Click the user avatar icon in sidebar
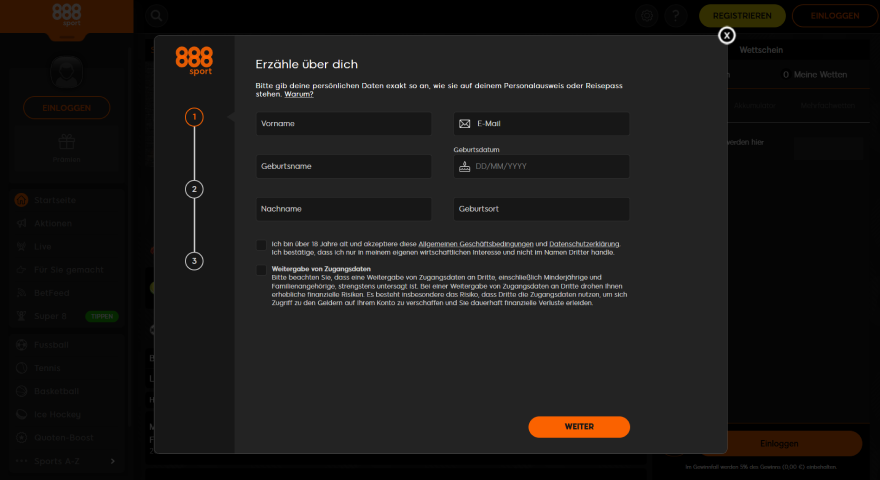The image size is (880, 480). pos(67,72)
